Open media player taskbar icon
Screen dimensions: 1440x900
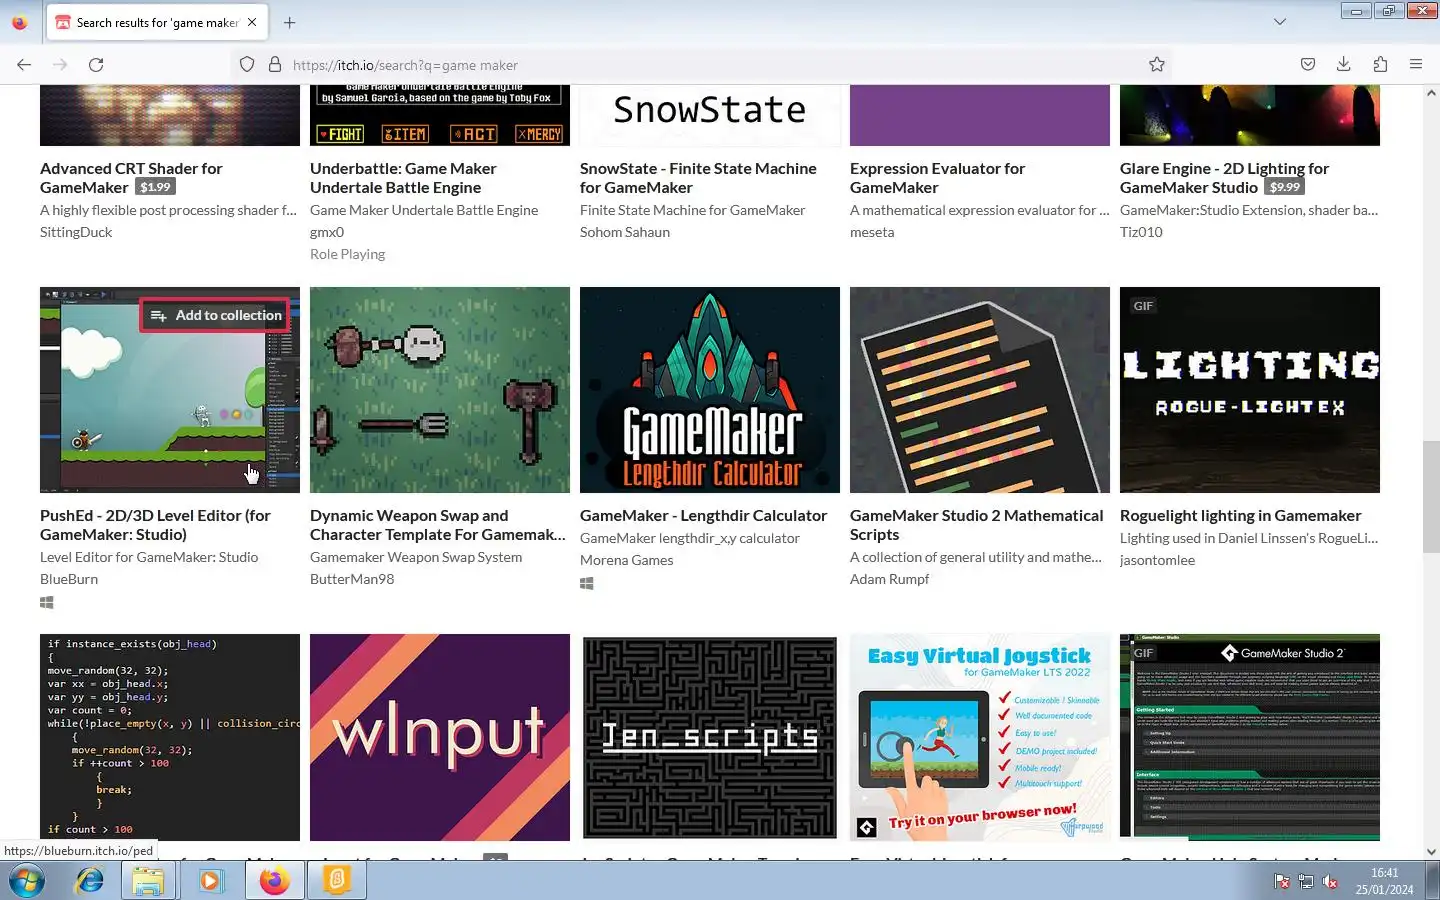(x=210, y=881)
